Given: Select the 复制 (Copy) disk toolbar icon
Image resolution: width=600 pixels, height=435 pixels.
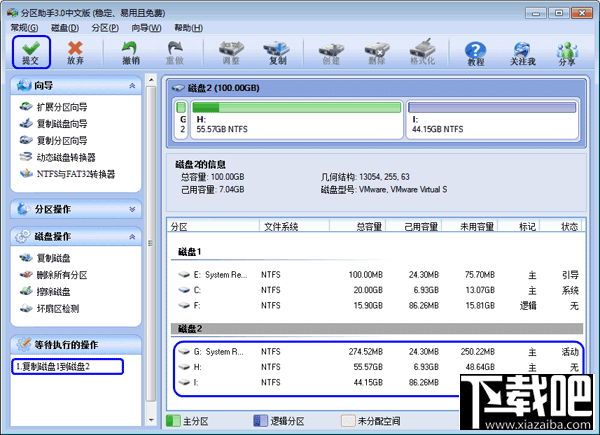Looking at the screenshot, I should [277, 53].
